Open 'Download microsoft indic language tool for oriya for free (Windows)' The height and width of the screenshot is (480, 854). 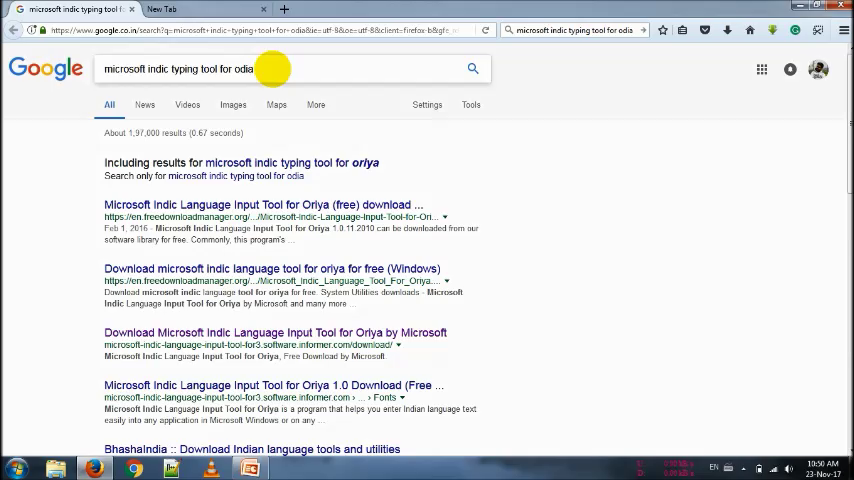[272, 269]
